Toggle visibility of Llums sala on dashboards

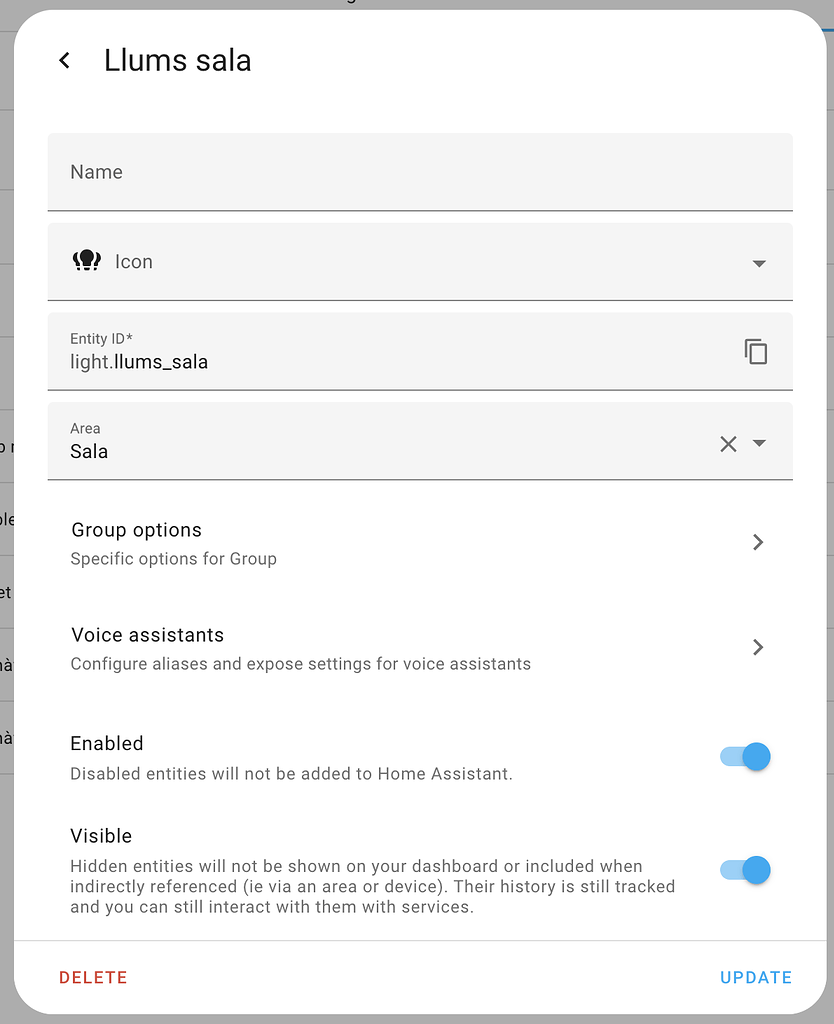(x=744, y=870)
